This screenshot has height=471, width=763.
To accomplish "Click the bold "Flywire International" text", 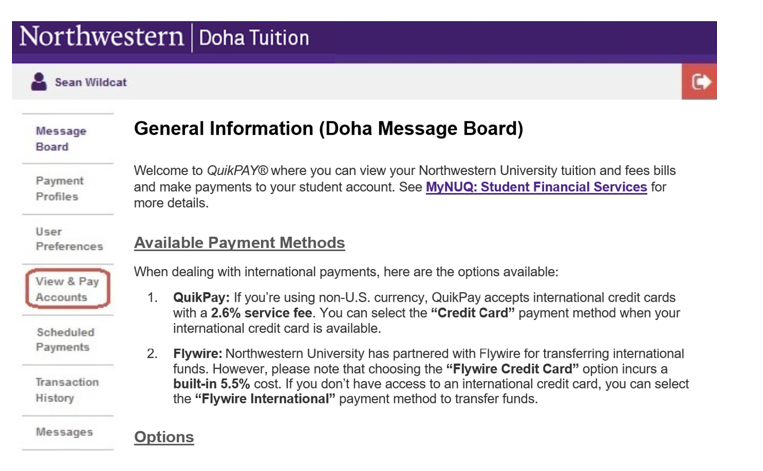I will pyautogui.click(x=265, y=399).
